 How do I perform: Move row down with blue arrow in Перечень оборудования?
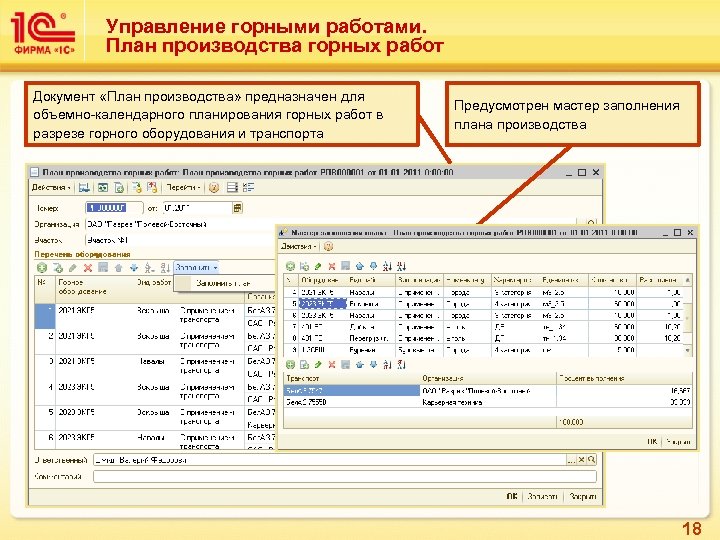click(134, 267)
